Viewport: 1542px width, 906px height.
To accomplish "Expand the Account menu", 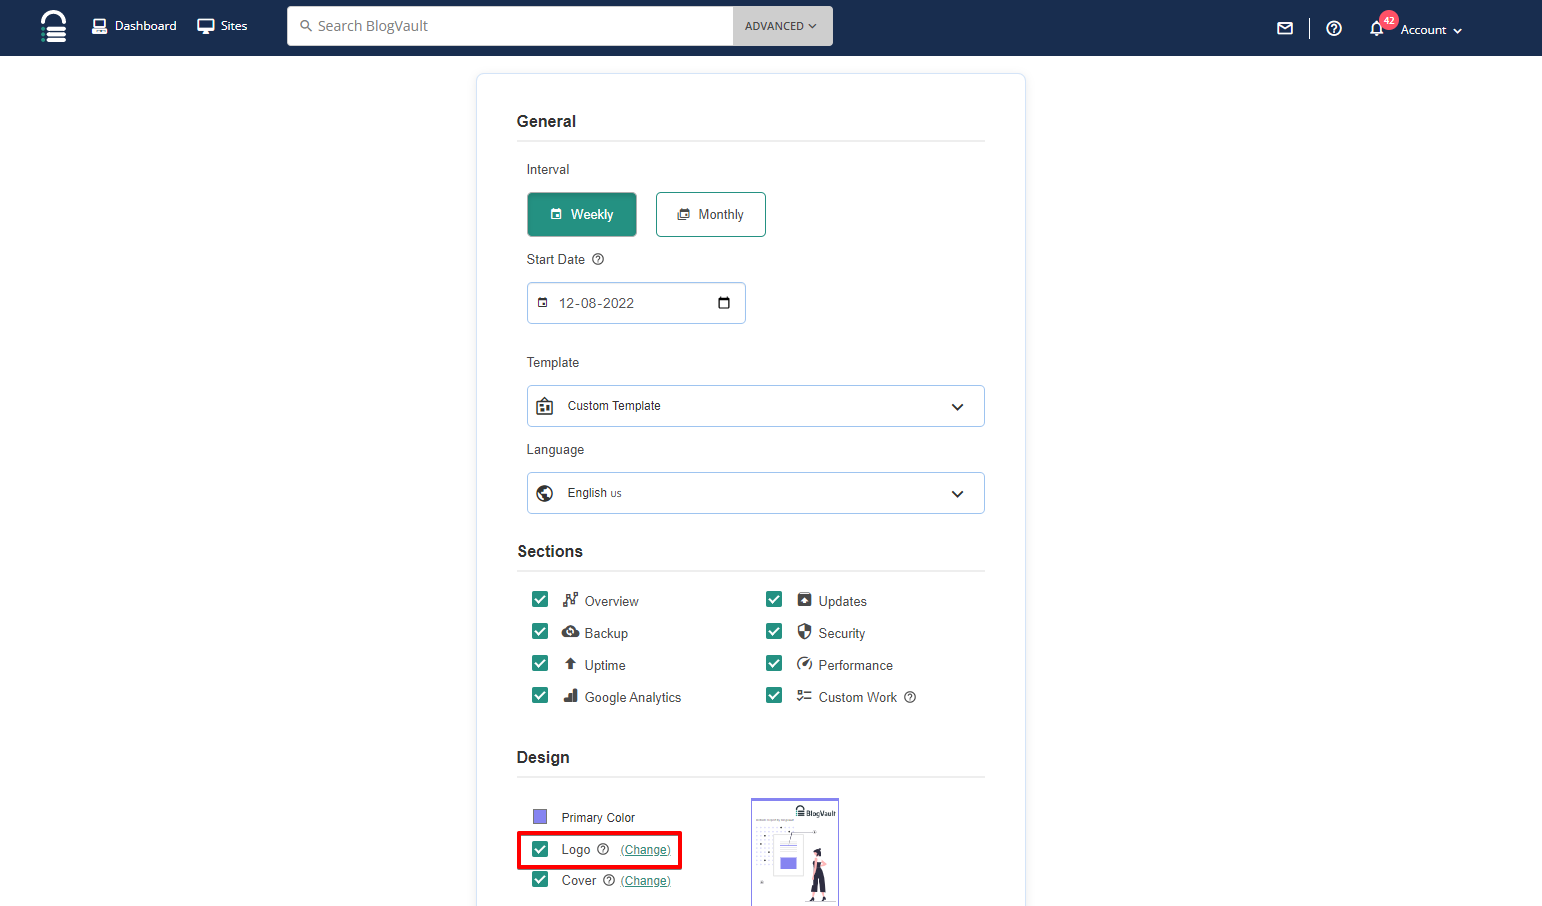I will (x=1431, y=30).
